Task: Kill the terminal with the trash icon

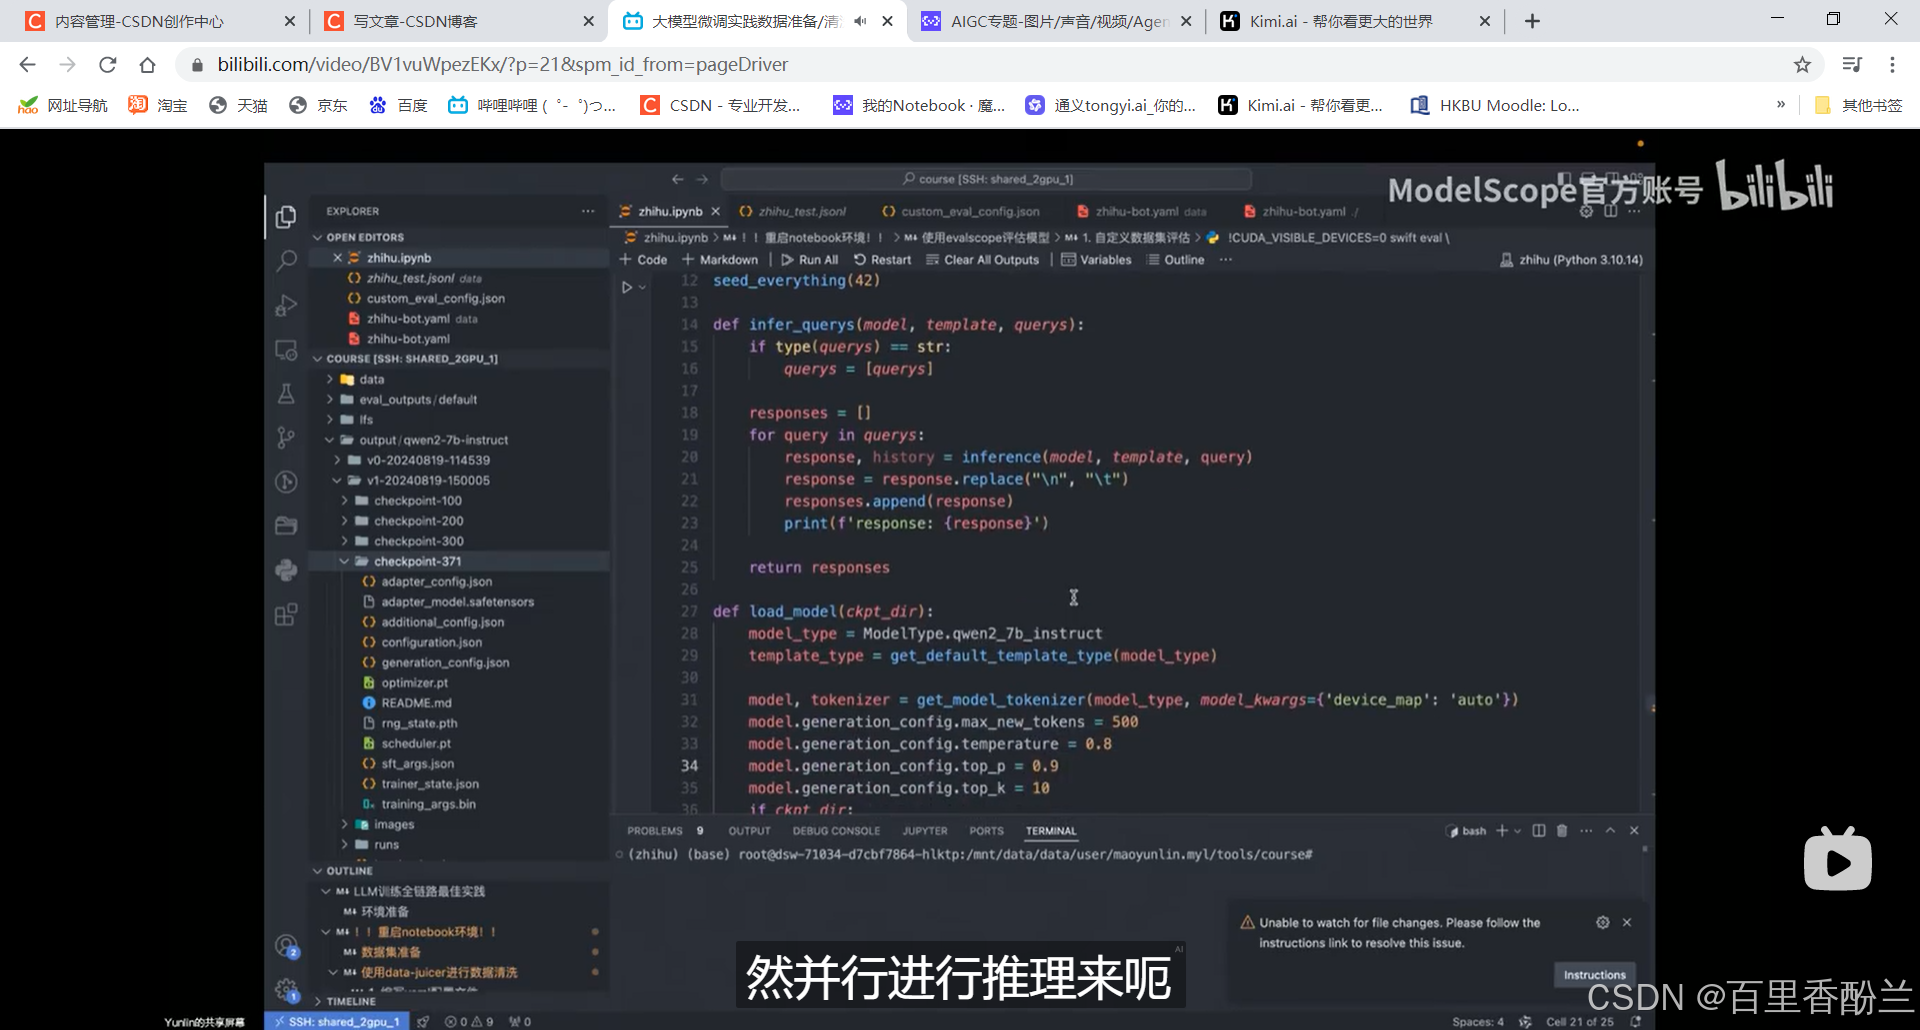Action: 1562,831
